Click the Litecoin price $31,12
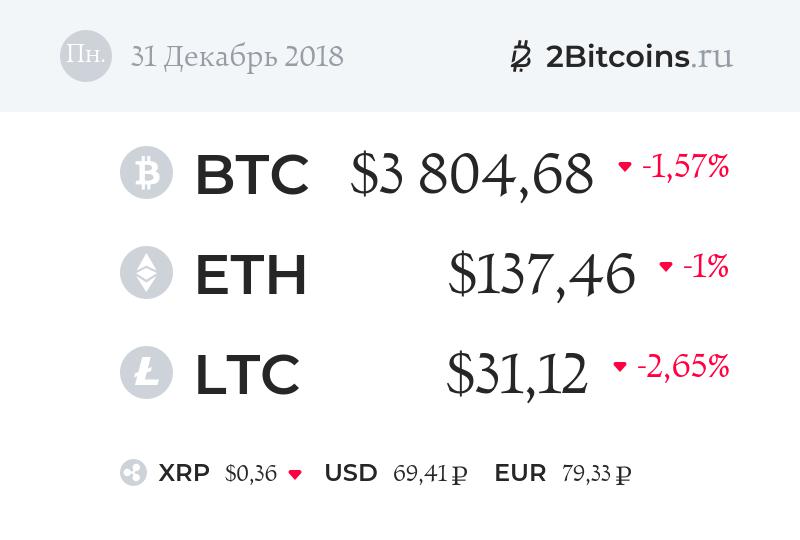Screen dimensions: 800x540 [516, 374]
